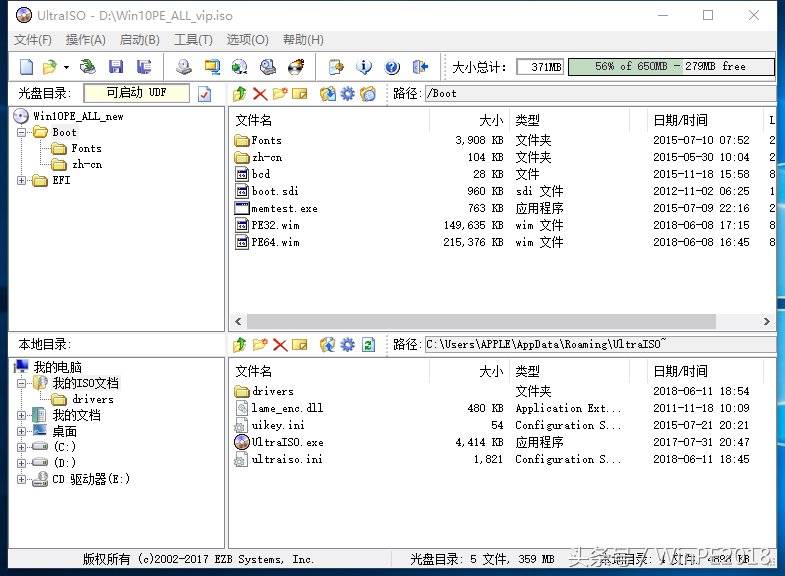Click the Open file folder icon
This screenshot has height=576, width=785.
(50, 67)
